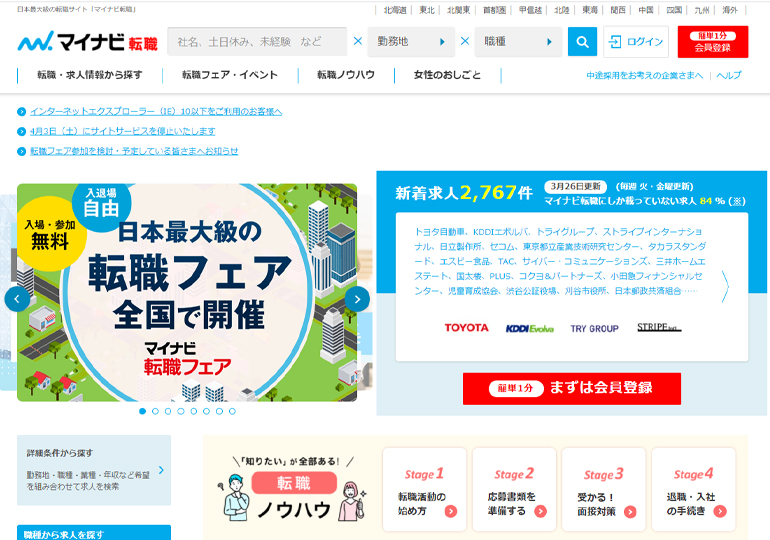Select the 北海道 region link
The width and height of the screenshot is (770, 540).
click(x=395, y=10)
